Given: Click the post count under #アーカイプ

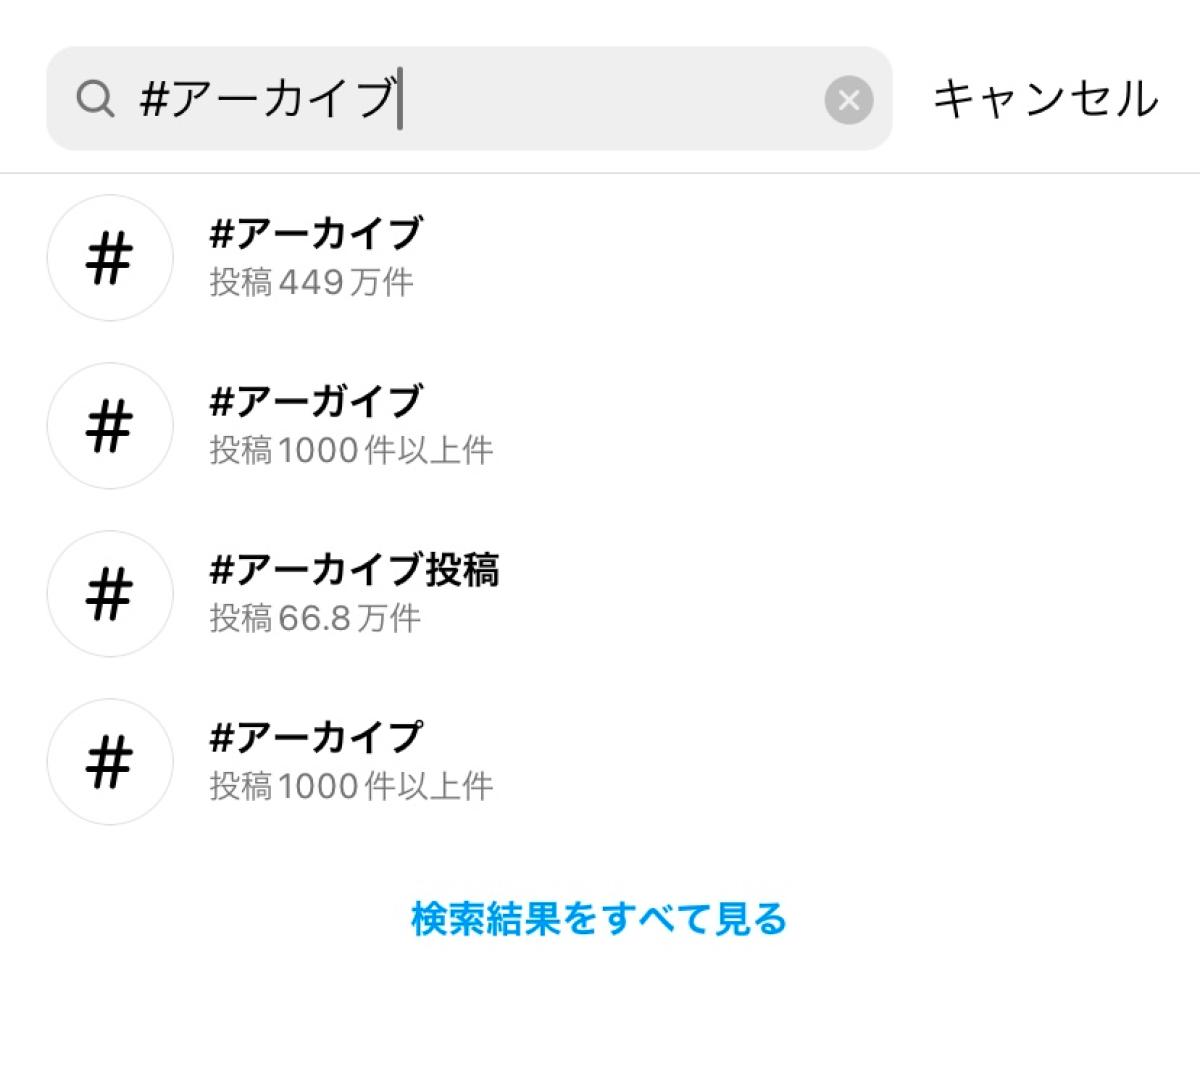Looking at the screenshot, I should point(351,787).
